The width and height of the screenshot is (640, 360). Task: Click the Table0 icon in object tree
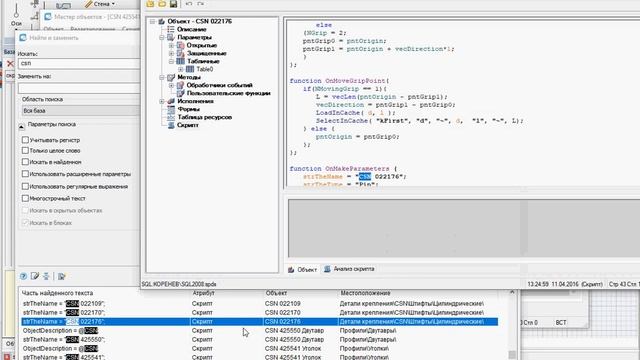[190, 69]
